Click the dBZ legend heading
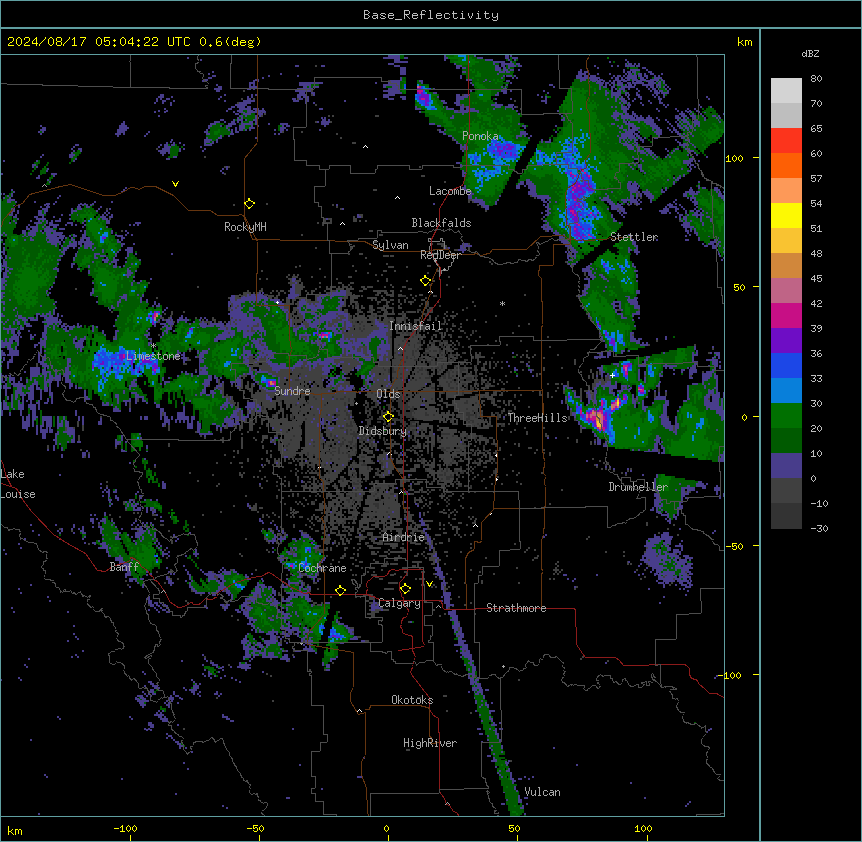862x842 pixels. click(810, 54)
